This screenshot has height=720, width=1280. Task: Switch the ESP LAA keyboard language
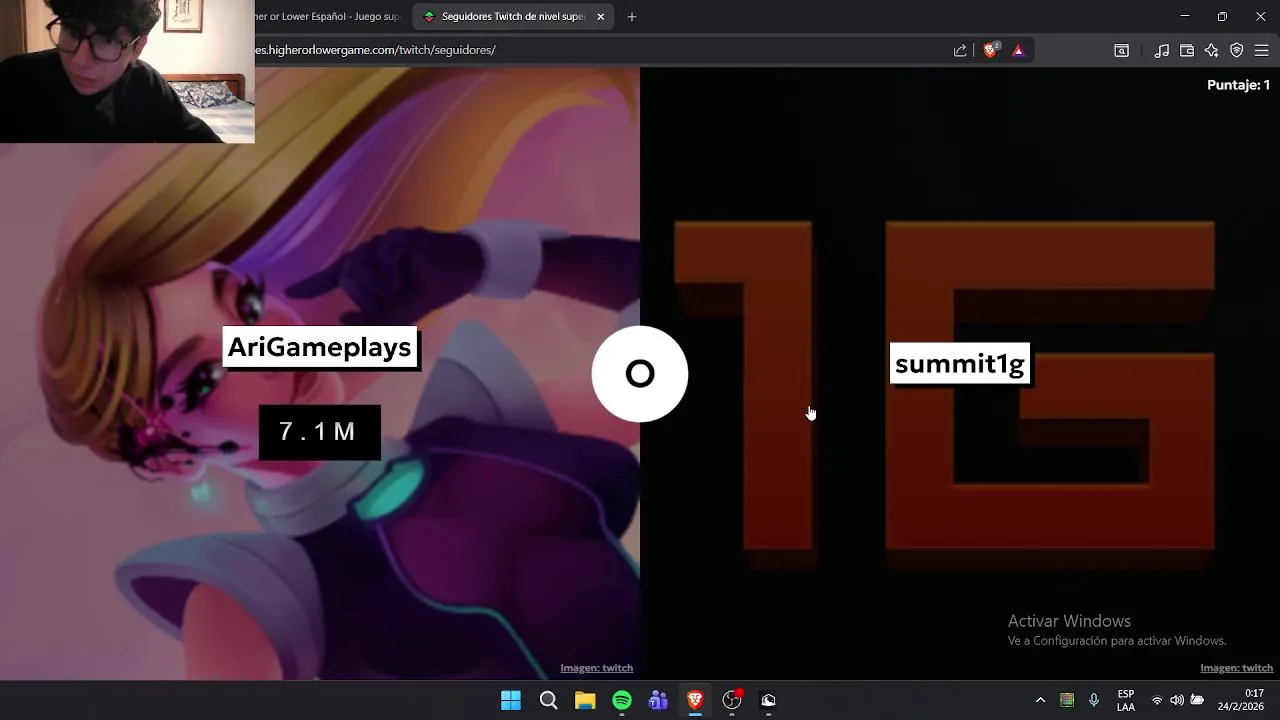coord(1126,700)
